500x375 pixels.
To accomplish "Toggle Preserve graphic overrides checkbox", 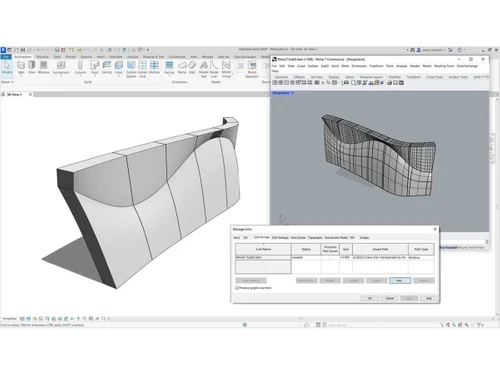I will (237, 288).
